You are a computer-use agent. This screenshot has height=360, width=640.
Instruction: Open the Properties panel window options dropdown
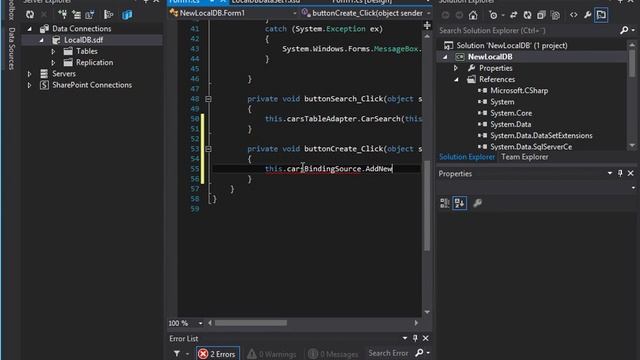pos(610,173)
